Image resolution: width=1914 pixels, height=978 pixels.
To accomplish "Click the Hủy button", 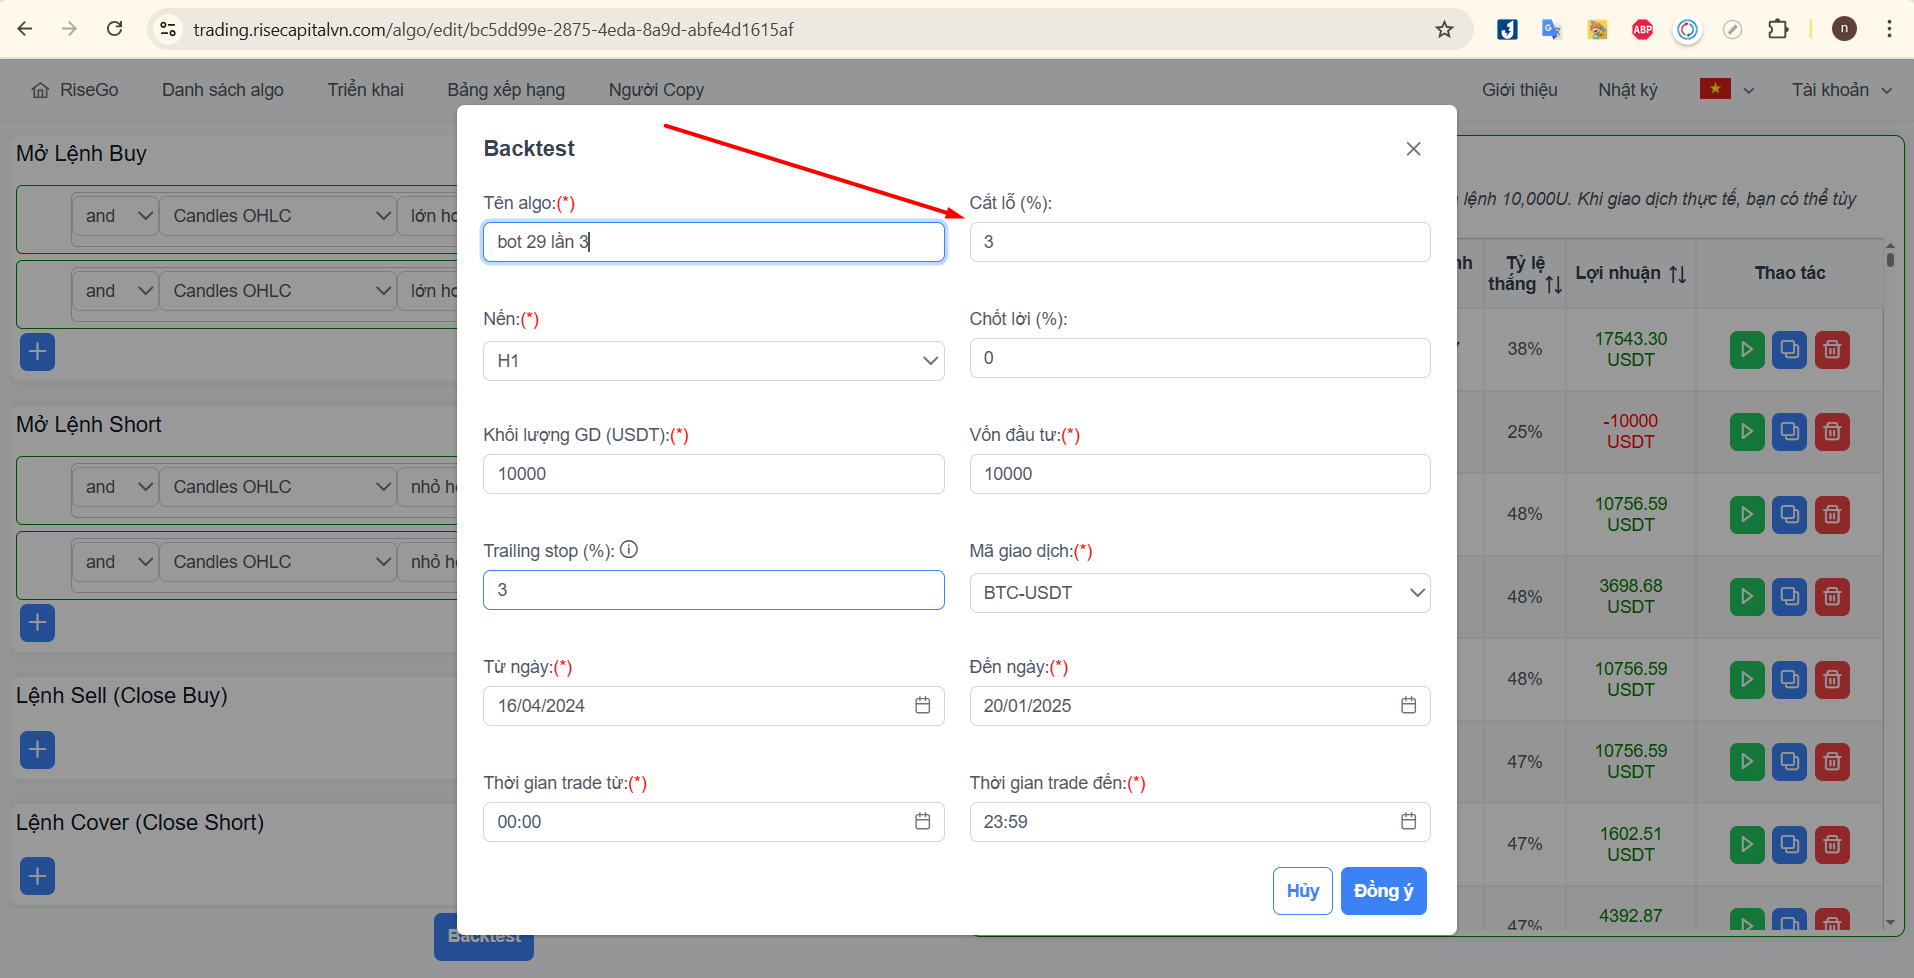I will click(1302, 891).
